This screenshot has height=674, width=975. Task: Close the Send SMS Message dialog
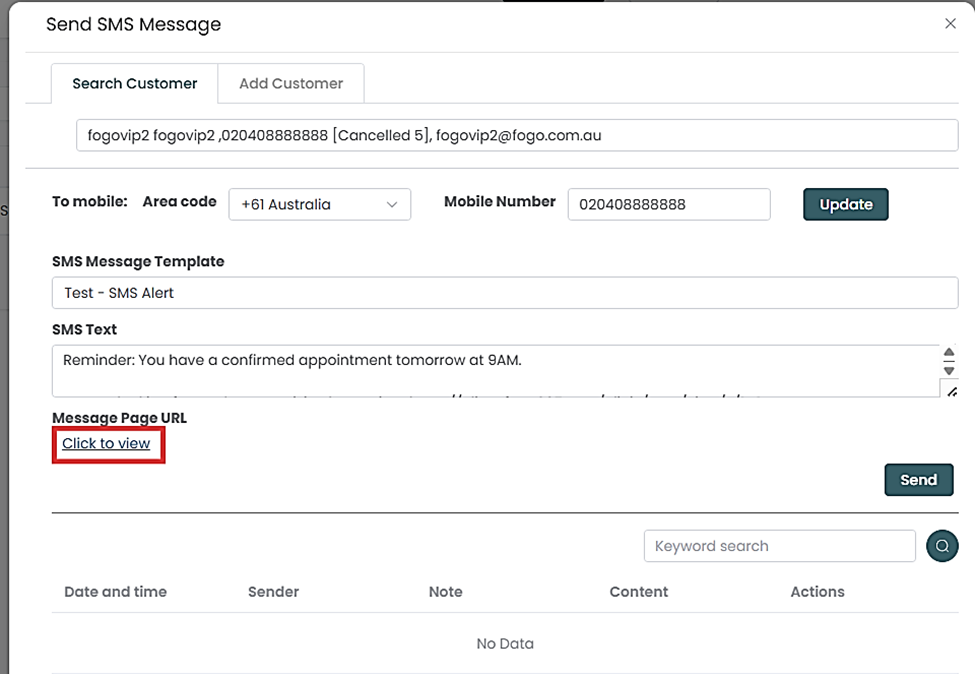pyautogui.click(x=950, y=24)
